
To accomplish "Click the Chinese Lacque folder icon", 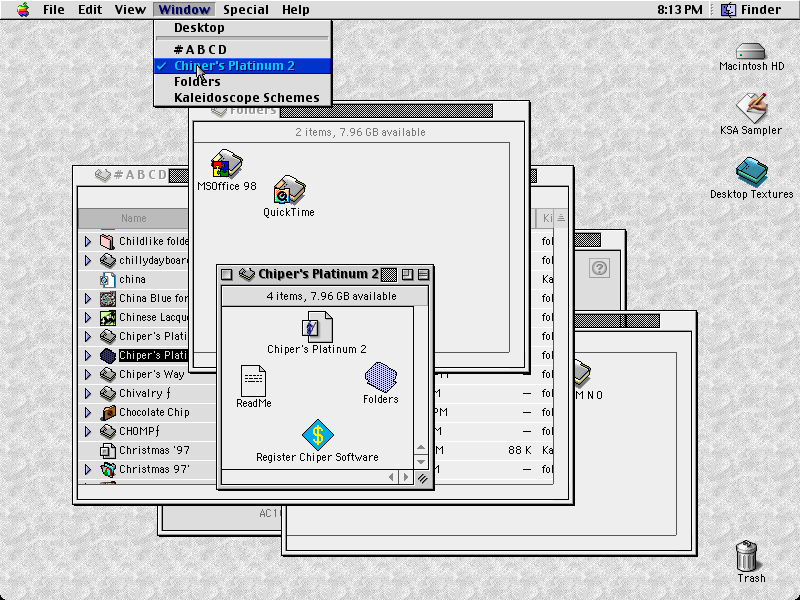I will click(x=107, y=317).
